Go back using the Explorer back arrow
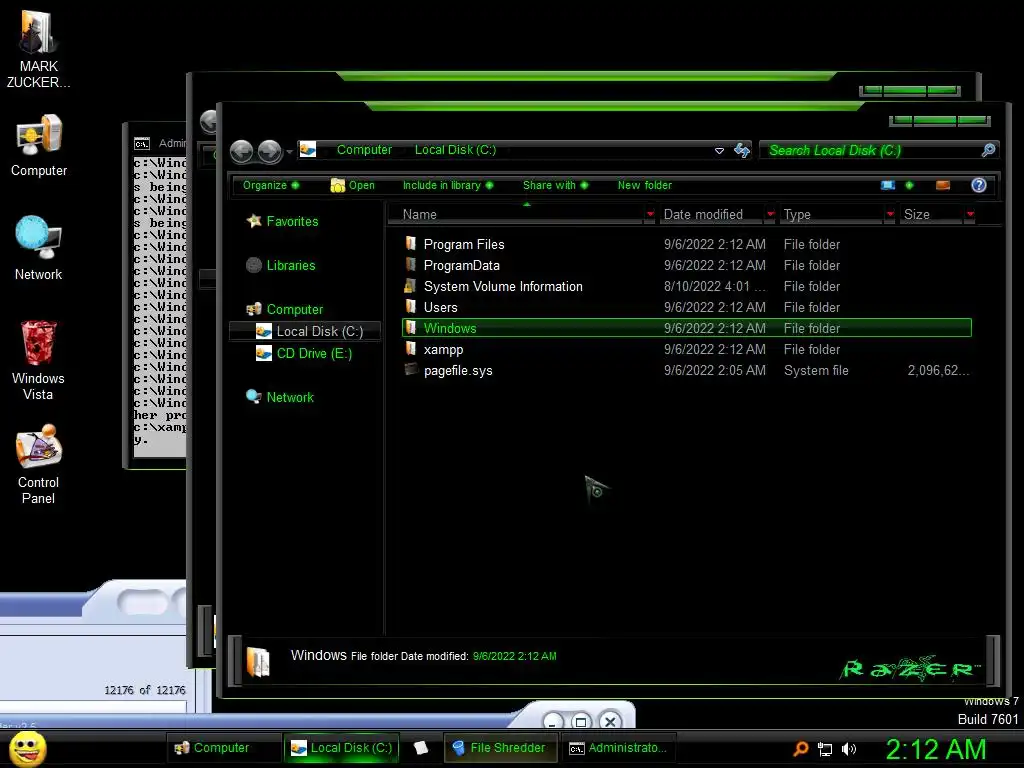 242,152
